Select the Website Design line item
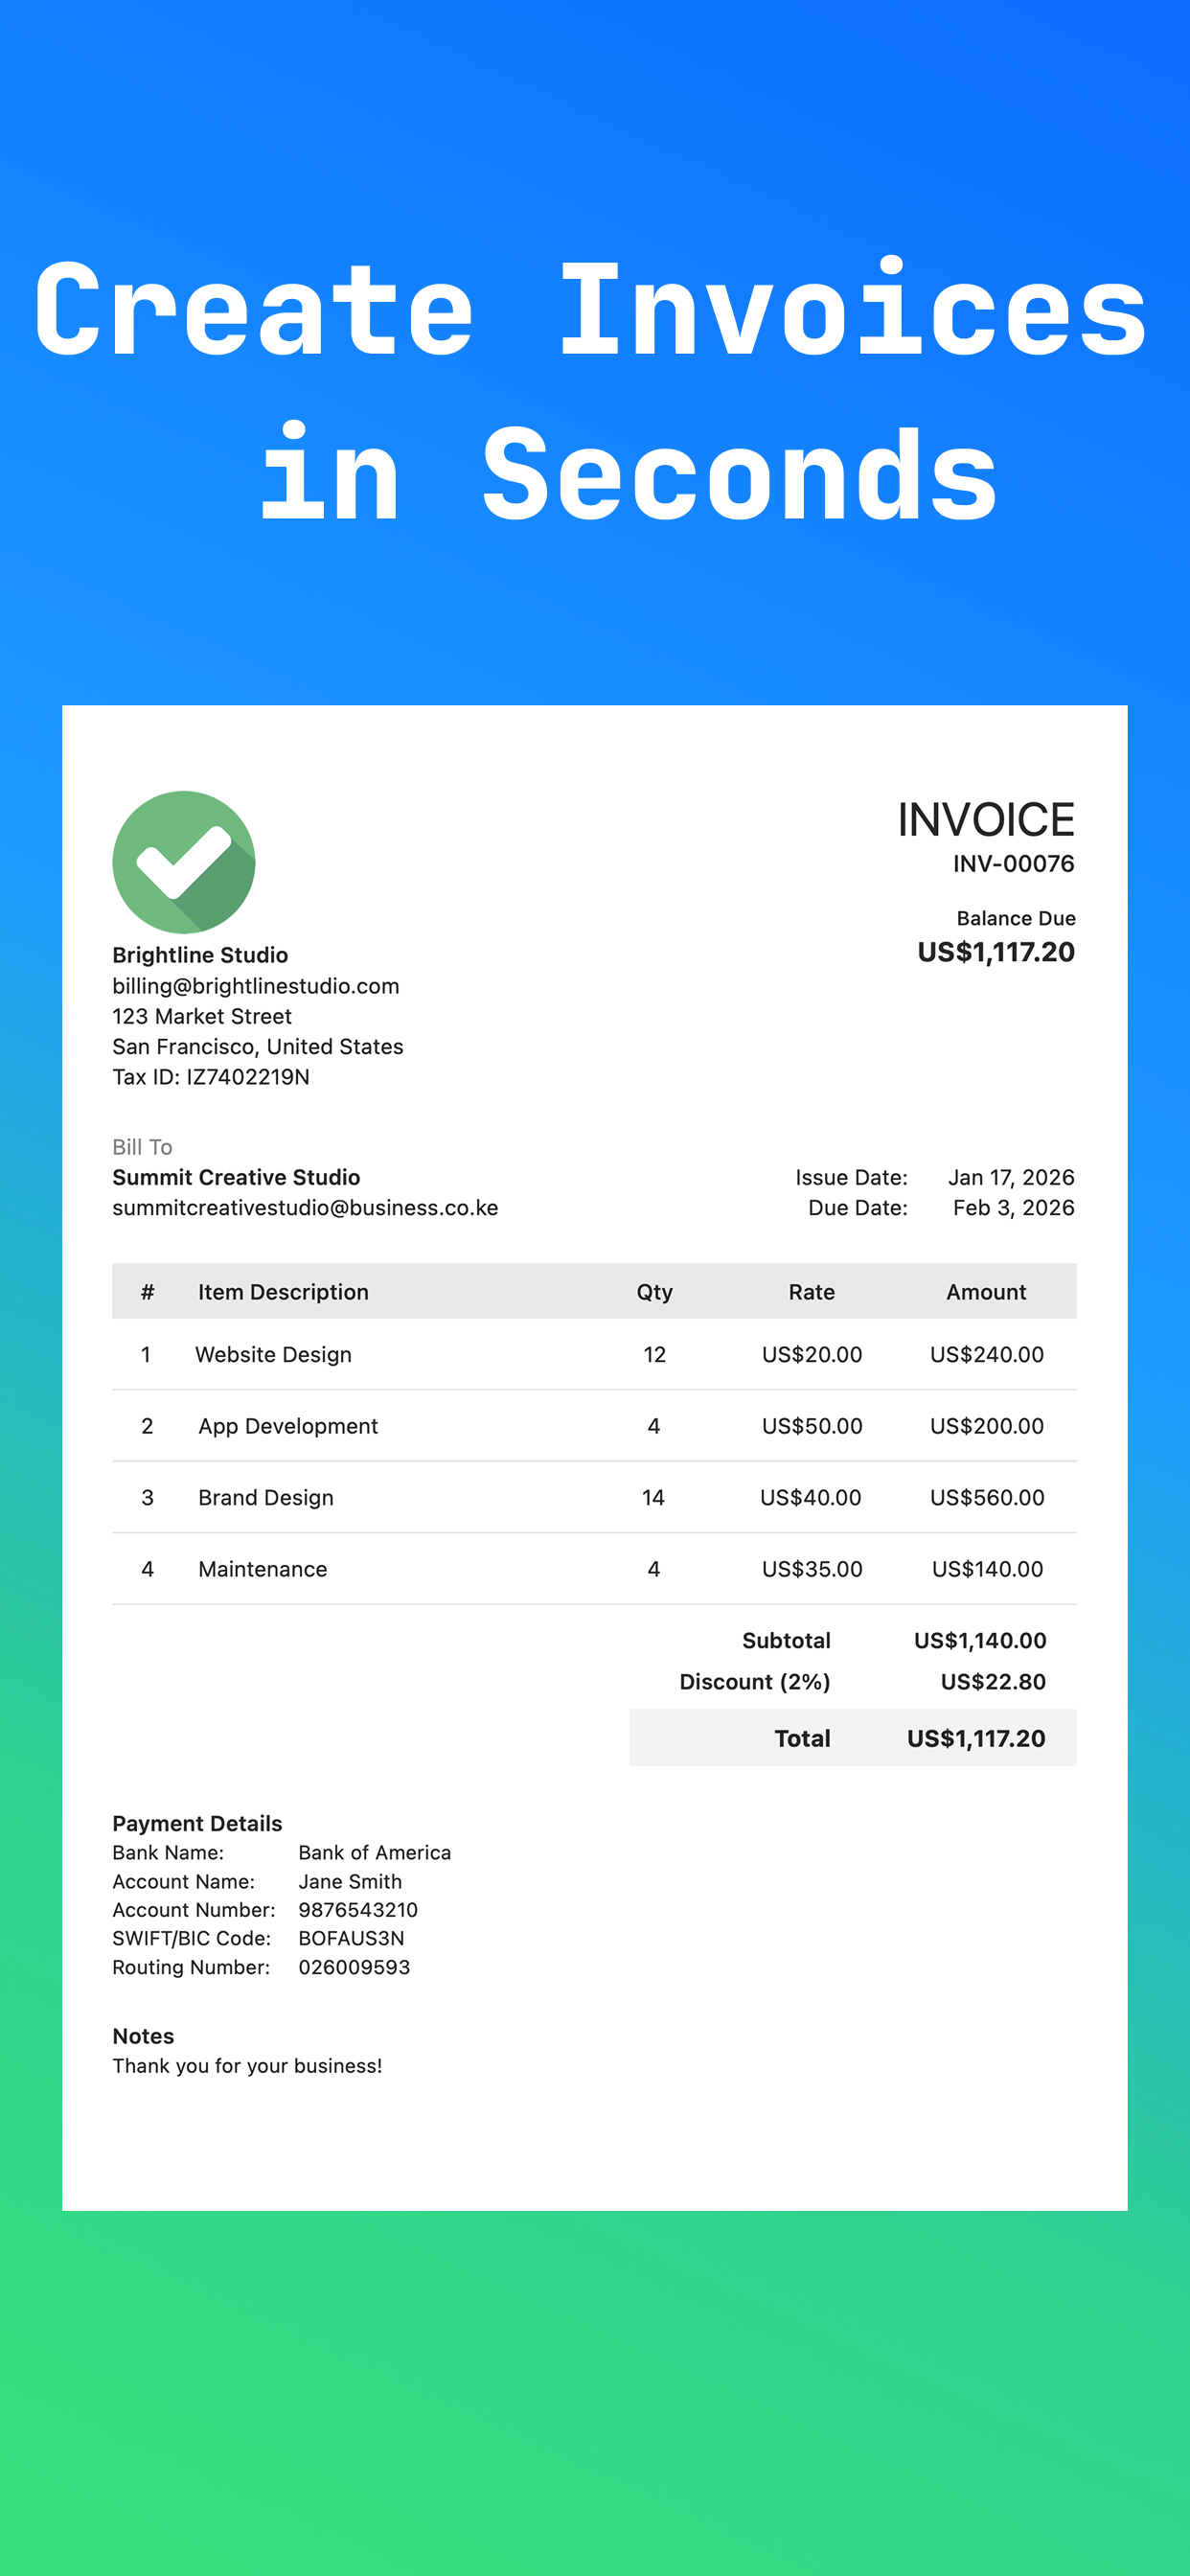Viewport: 1190px width, 2576px height. [594, 1354]
